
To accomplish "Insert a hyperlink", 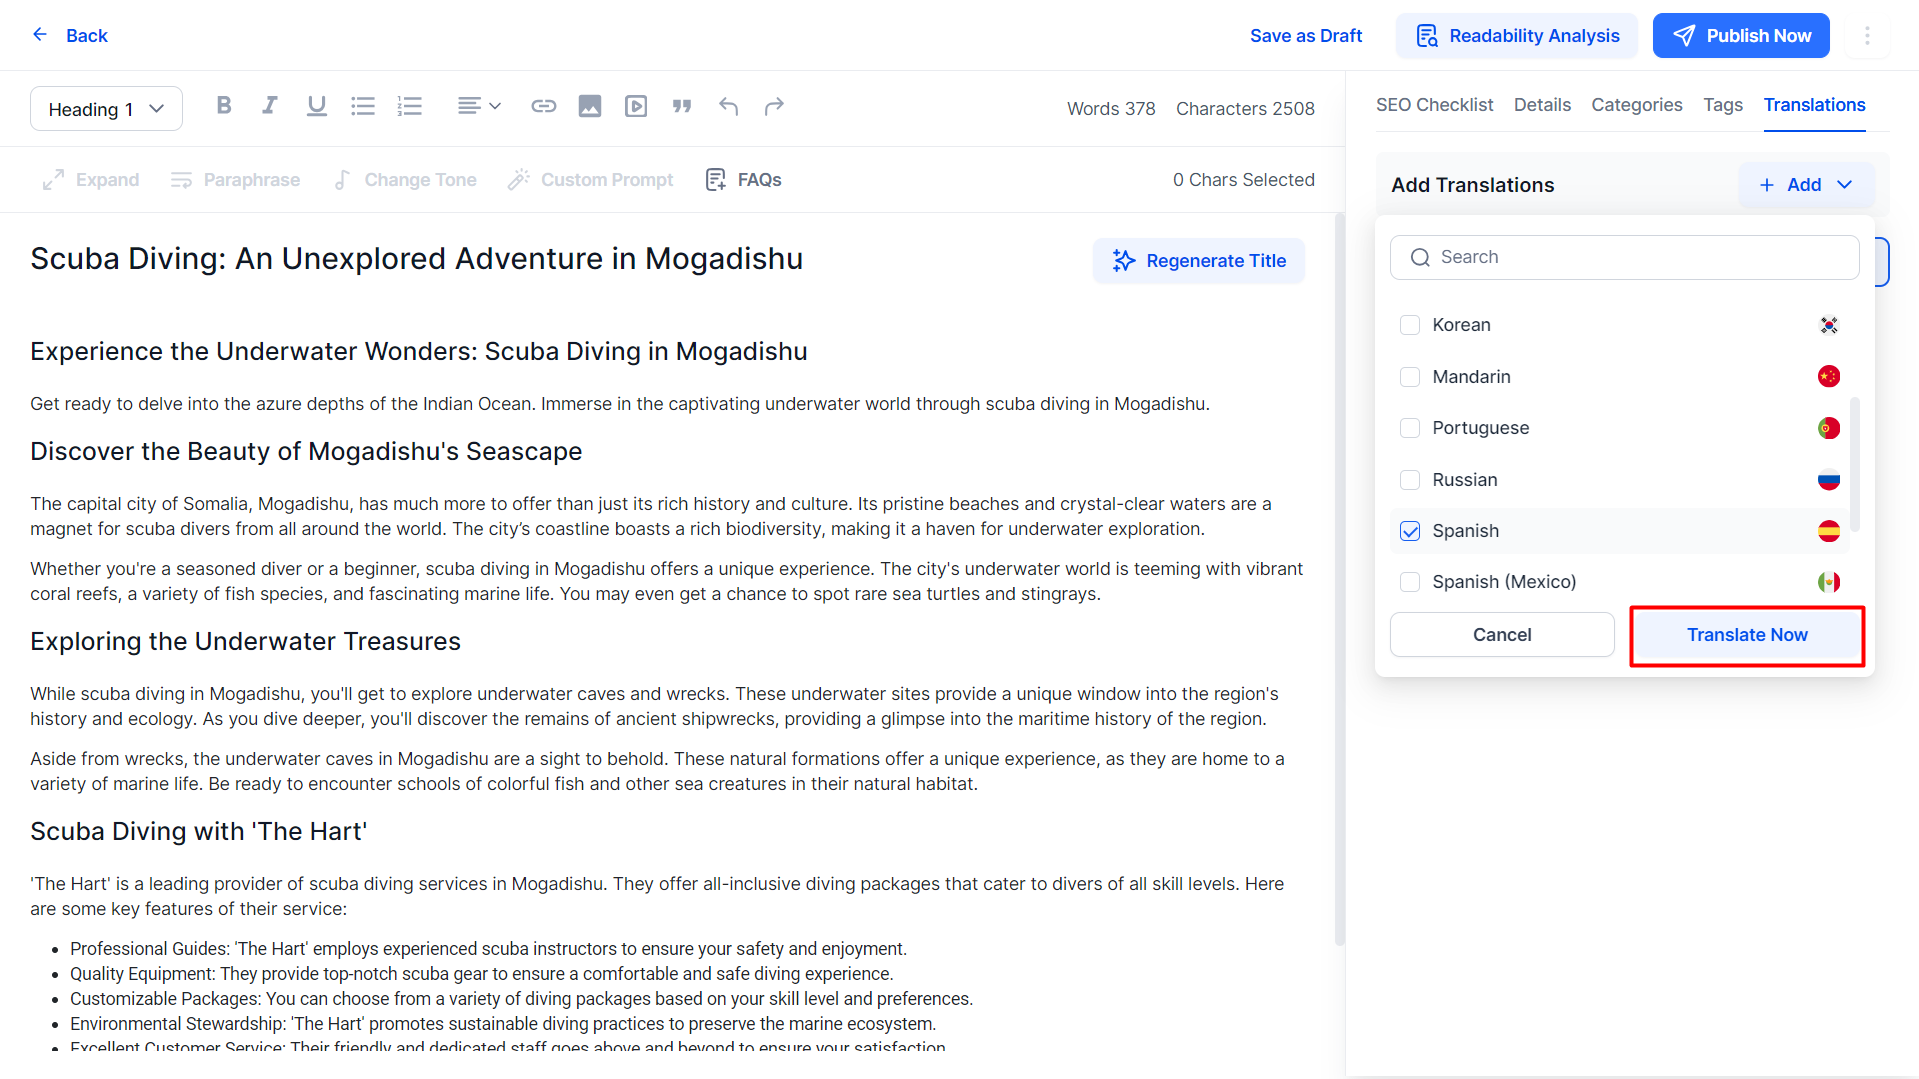I will pyautogui.click(x=543, y=105).
